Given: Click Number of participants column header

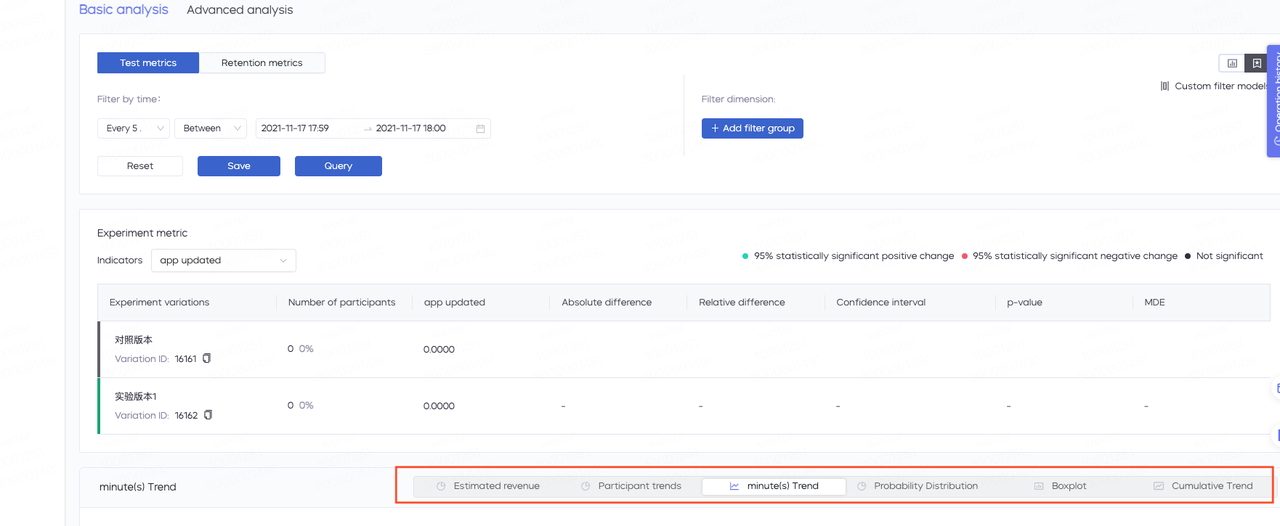Looking at the screenshot, I should pos(342,302).
